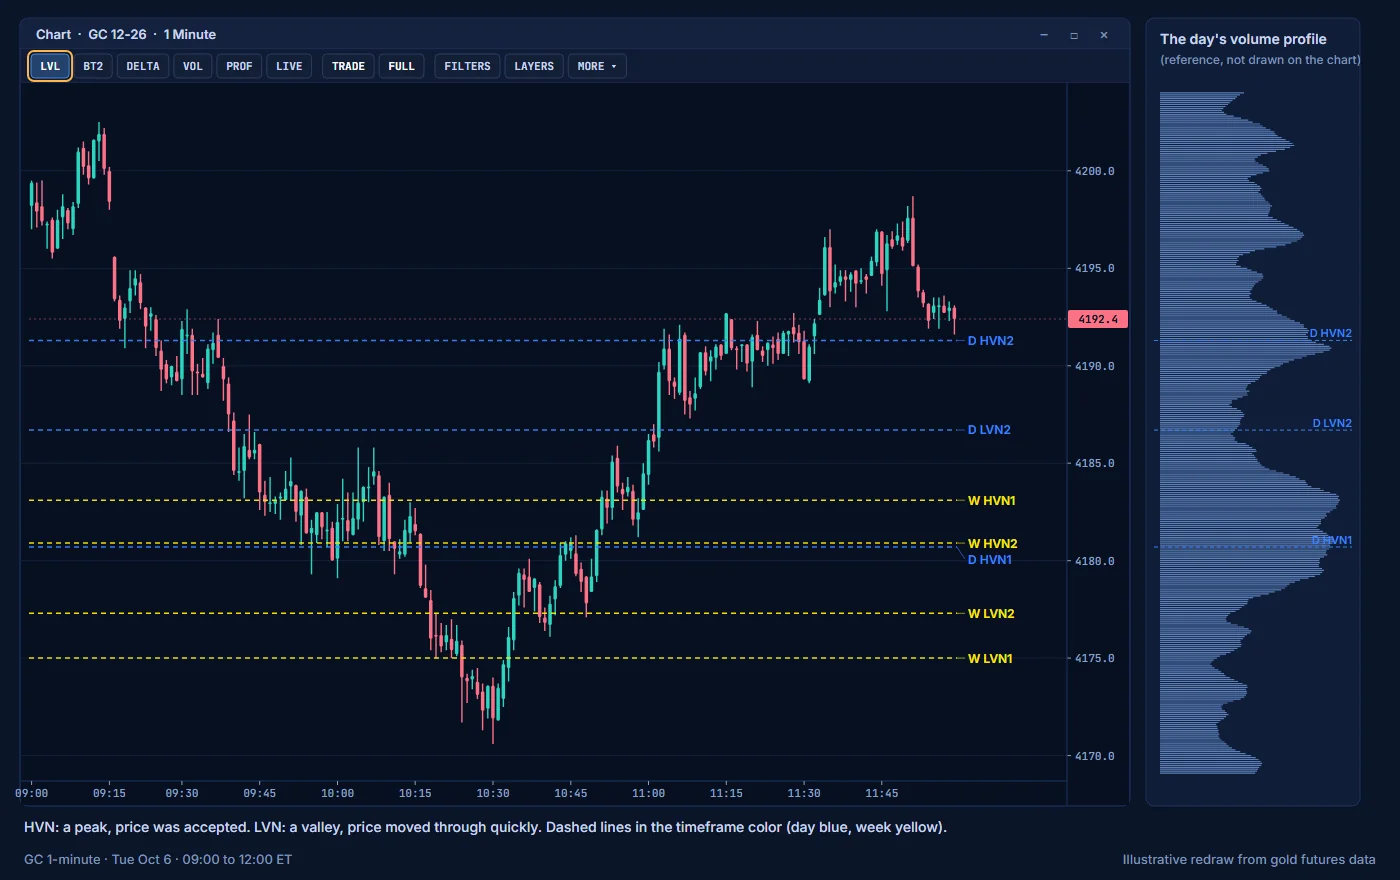Click the 4195.0 price axis label
Image resolution: width=1400 pixels, height=880 pixels.
[x=1095, y=268]
